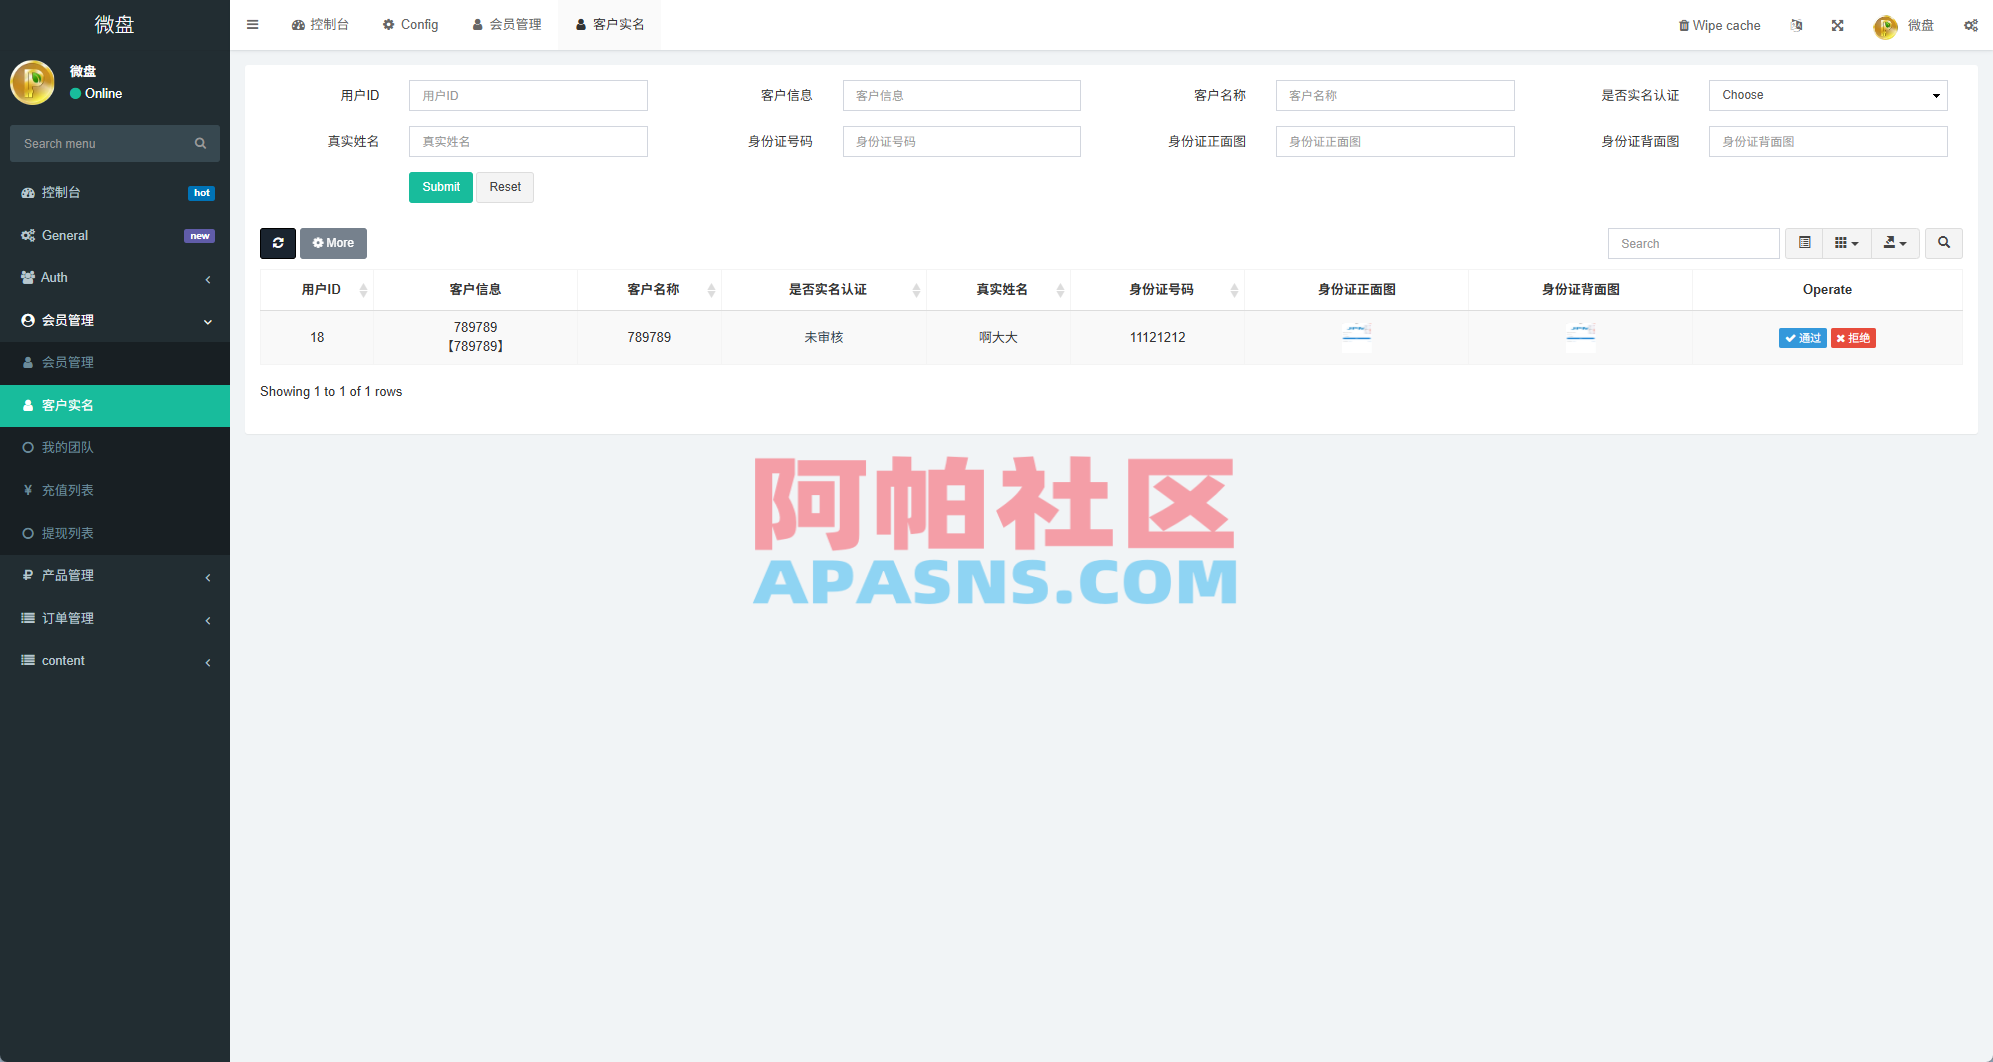Sort table by 用户ID column

pos(317,290)
